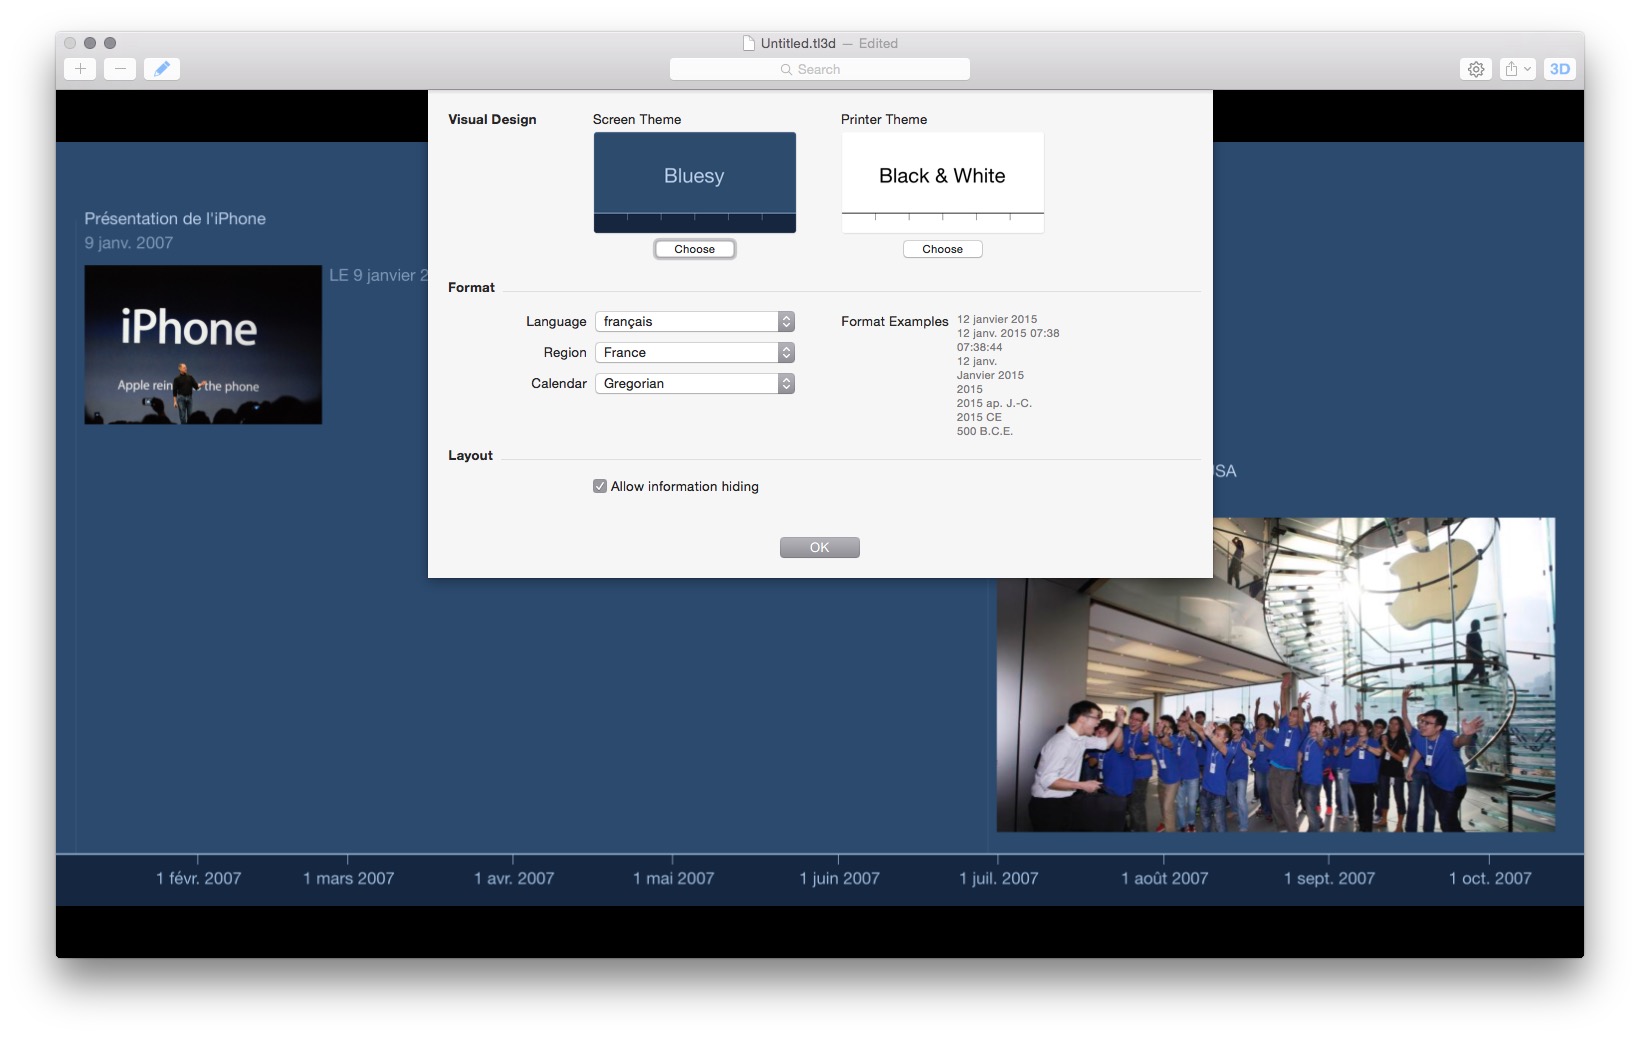Click the 1 mars 2007 timeline marker
This screenshot has height=1038, width=1640.
coord(348,878)
